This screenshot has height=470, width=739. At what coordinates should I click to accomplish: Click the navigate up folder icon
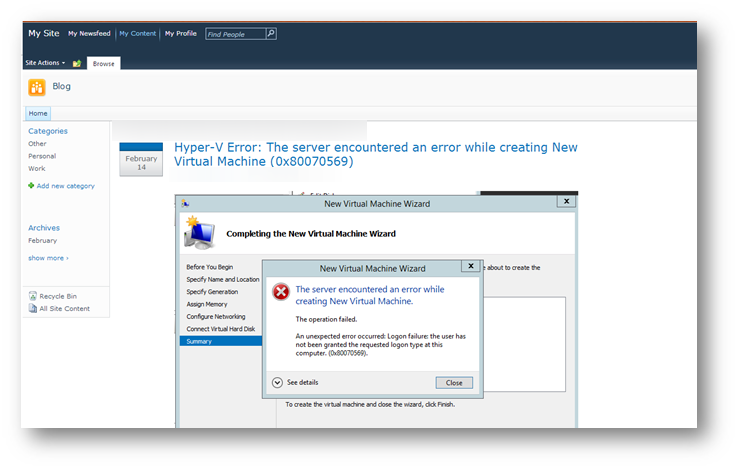(77, 63)
